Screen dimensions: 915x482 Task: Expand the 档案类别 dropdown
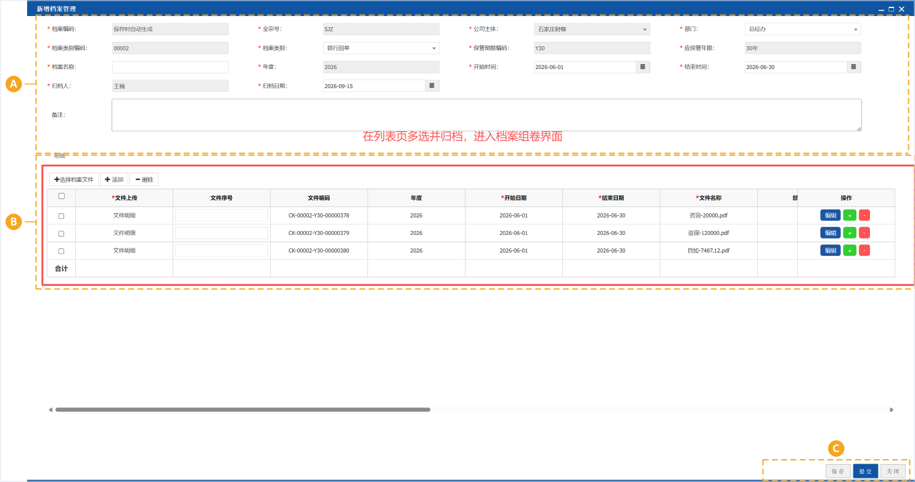point(434,48)
